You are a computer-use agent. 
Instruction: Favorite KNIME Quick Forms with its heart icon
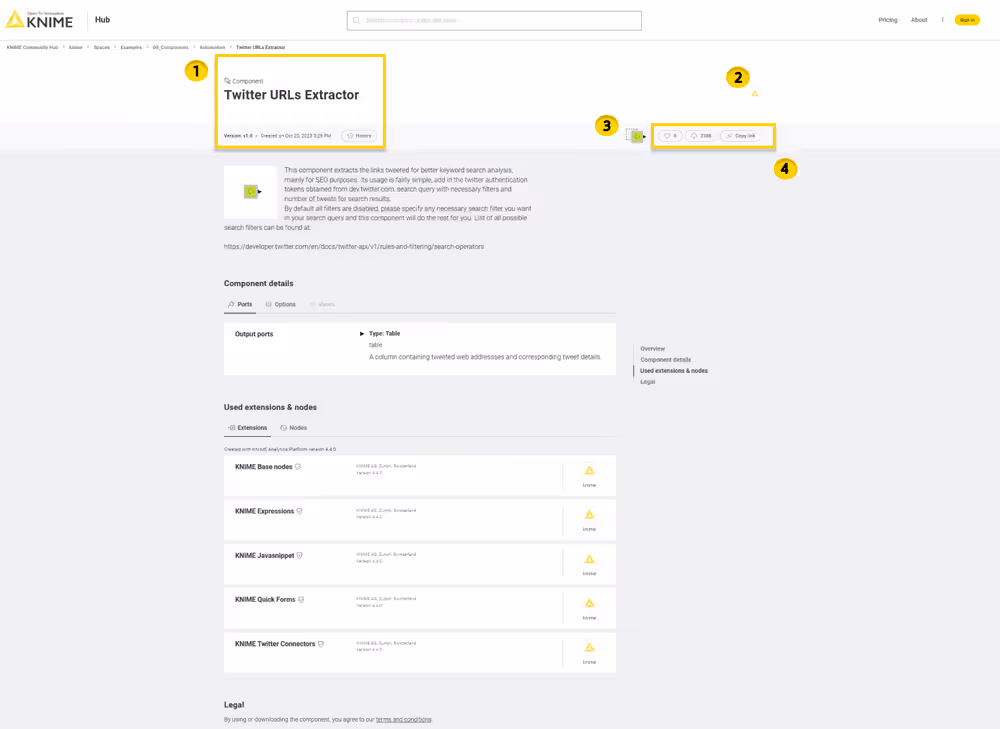coord(300,598)
